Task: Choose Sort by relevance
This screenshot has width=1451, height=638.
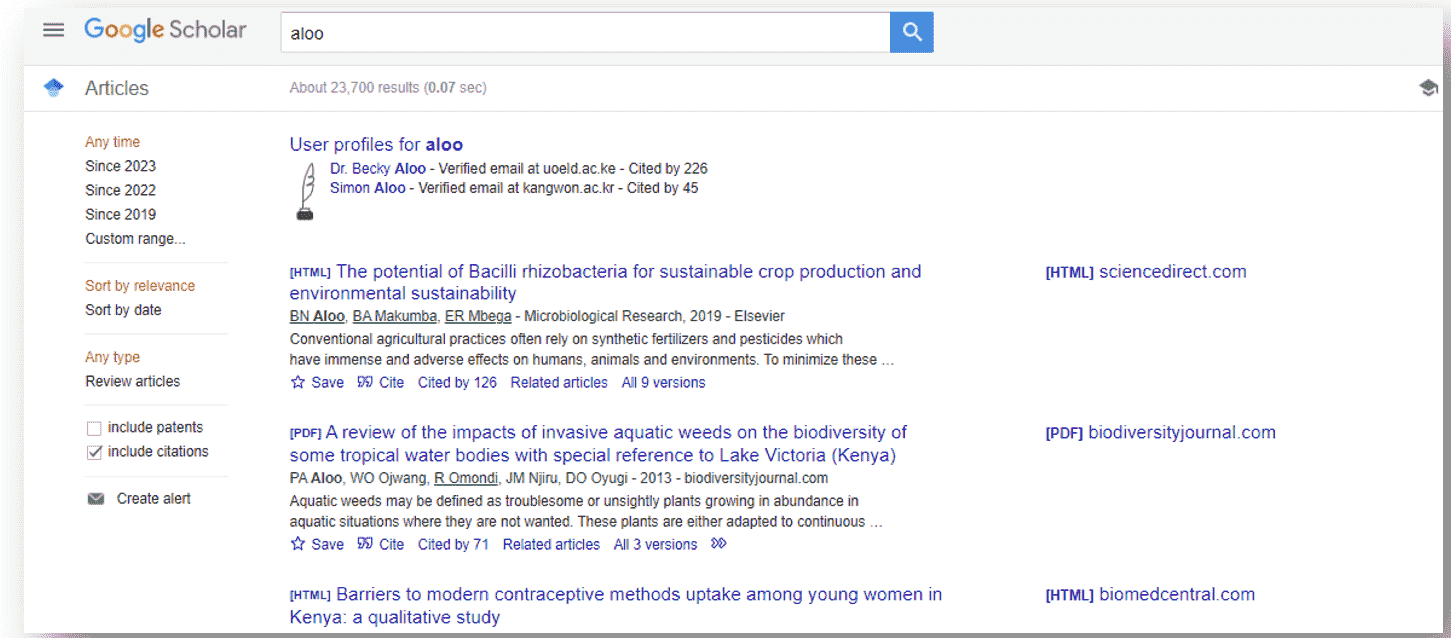Action: click(x=140, y=285)
